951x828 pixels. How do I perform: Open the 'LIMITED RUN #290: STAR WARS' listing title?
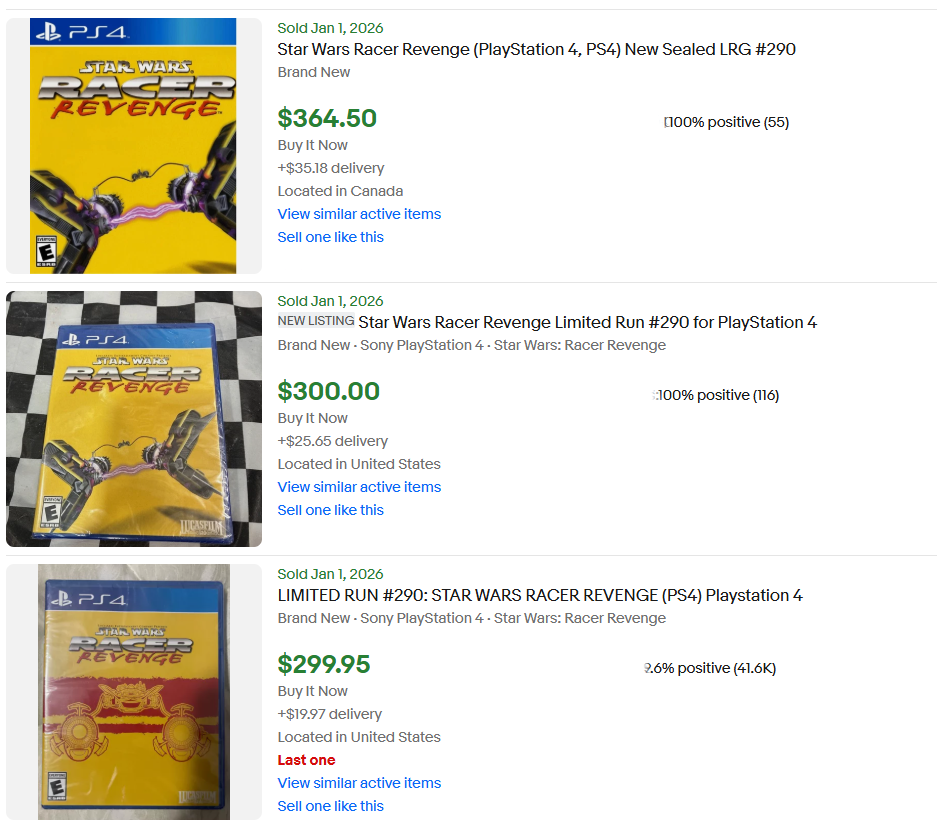pos(540,595)
